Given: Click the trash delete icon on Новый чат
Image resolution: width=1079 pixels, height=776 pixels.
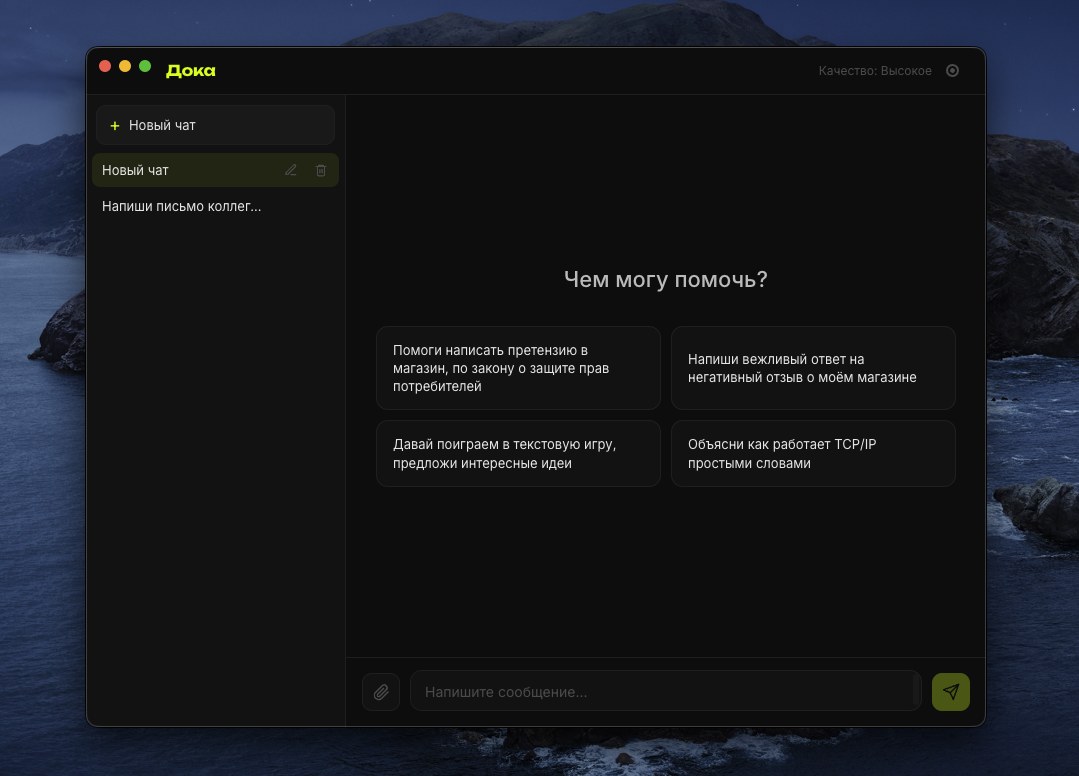Looking at the screenshot, I should tap(321, 170).
